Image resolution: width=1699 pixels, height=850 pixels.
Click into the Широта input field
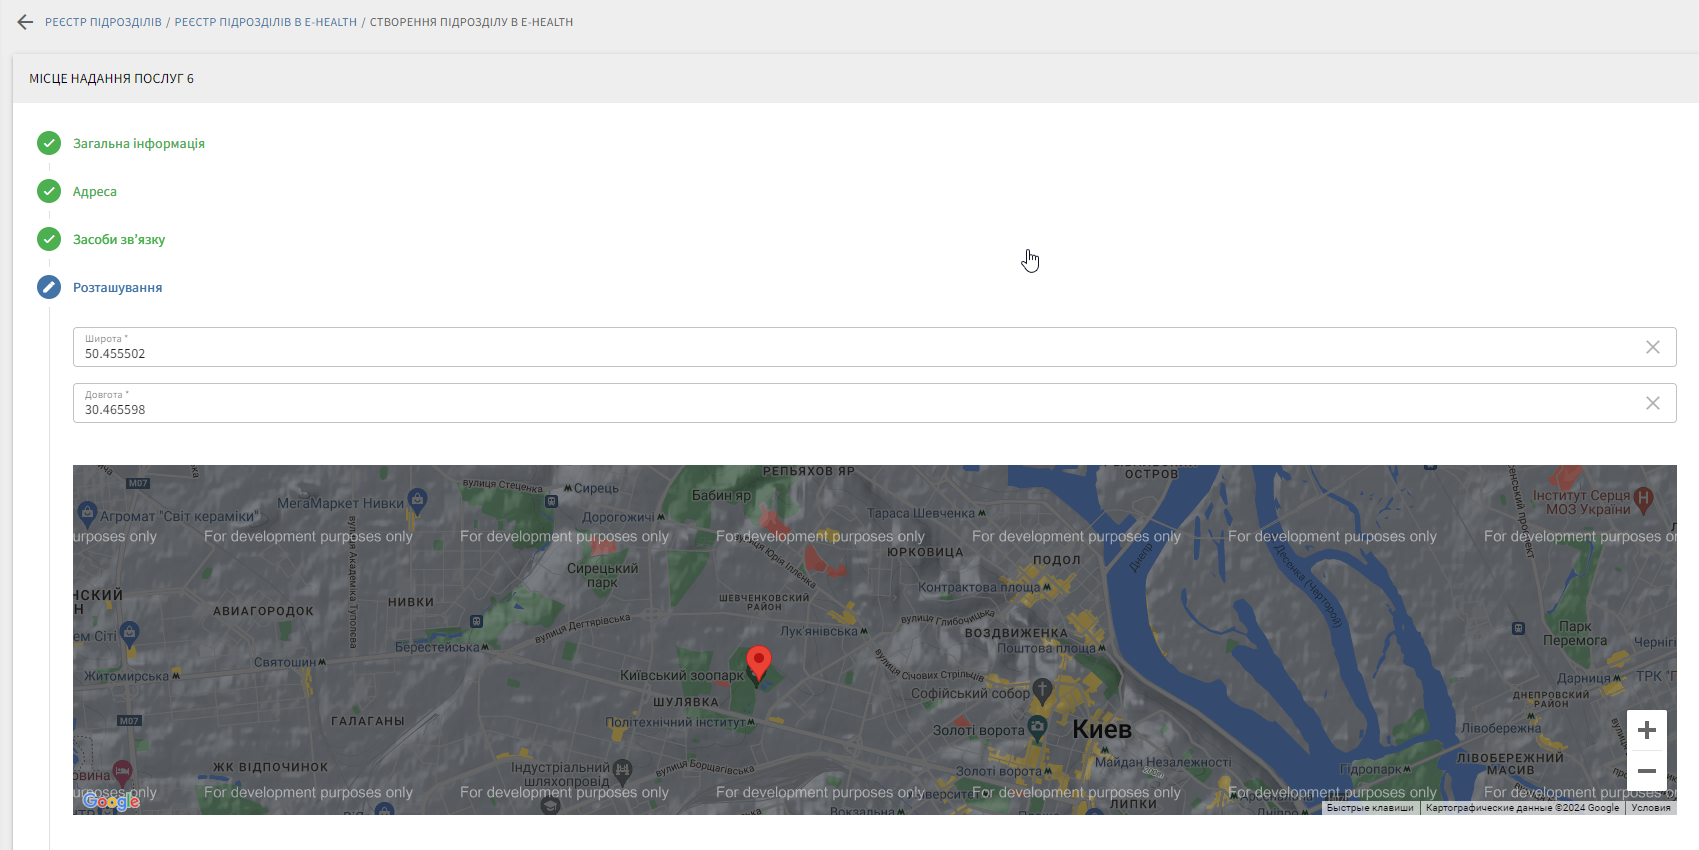pos(850,353)
